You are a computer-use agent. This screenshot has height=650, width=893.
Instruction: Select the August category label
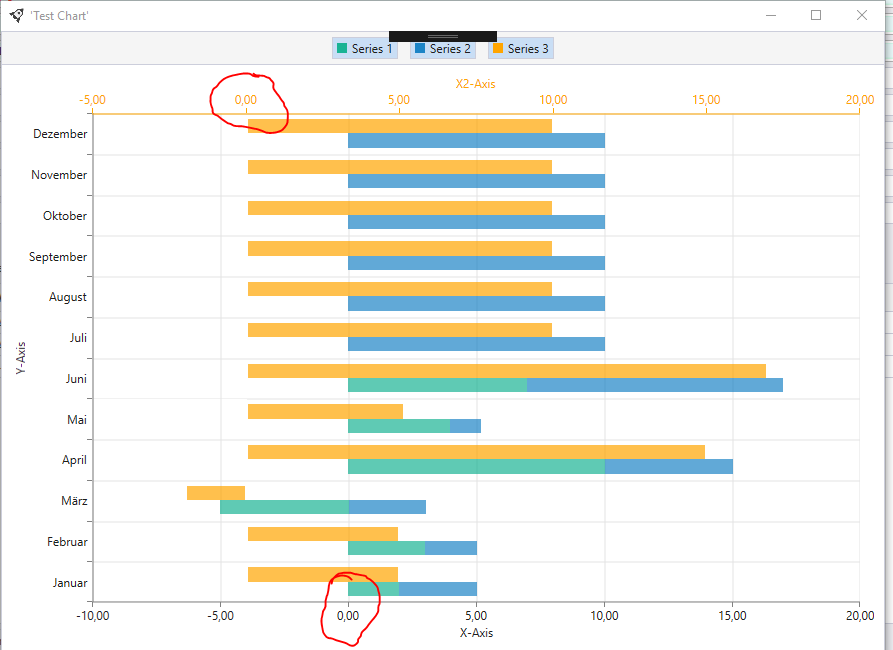[68, 297]
